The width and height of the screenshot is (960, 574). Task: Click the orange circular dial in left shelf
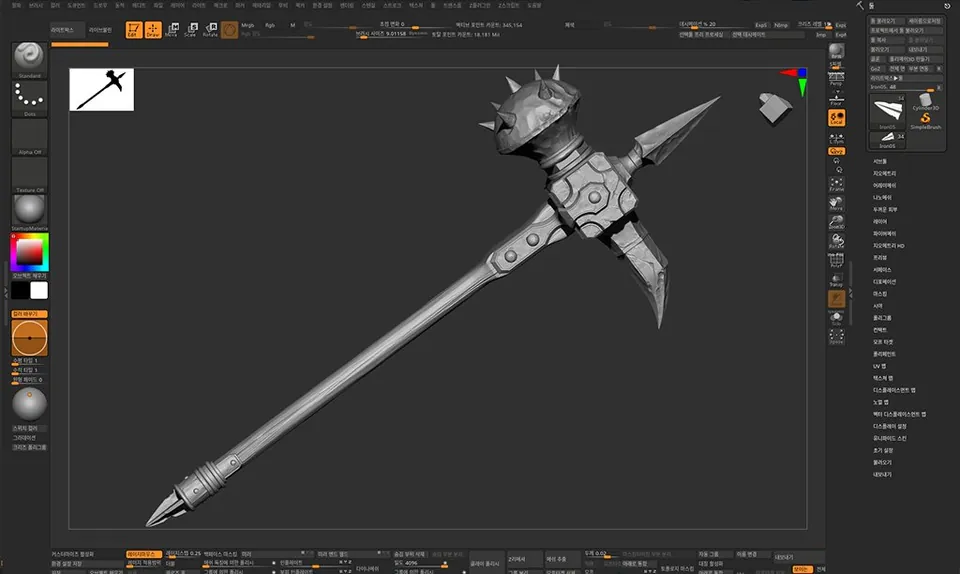click(29, 337)
